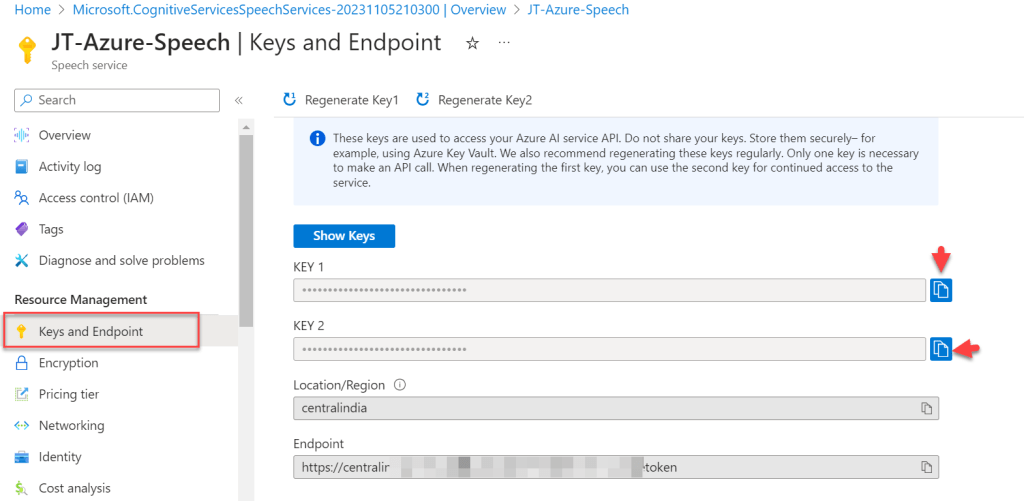Click the 'Speech service' subtitle text
The height and width of the screenshot is (501, 1024).
pos(89,65)
